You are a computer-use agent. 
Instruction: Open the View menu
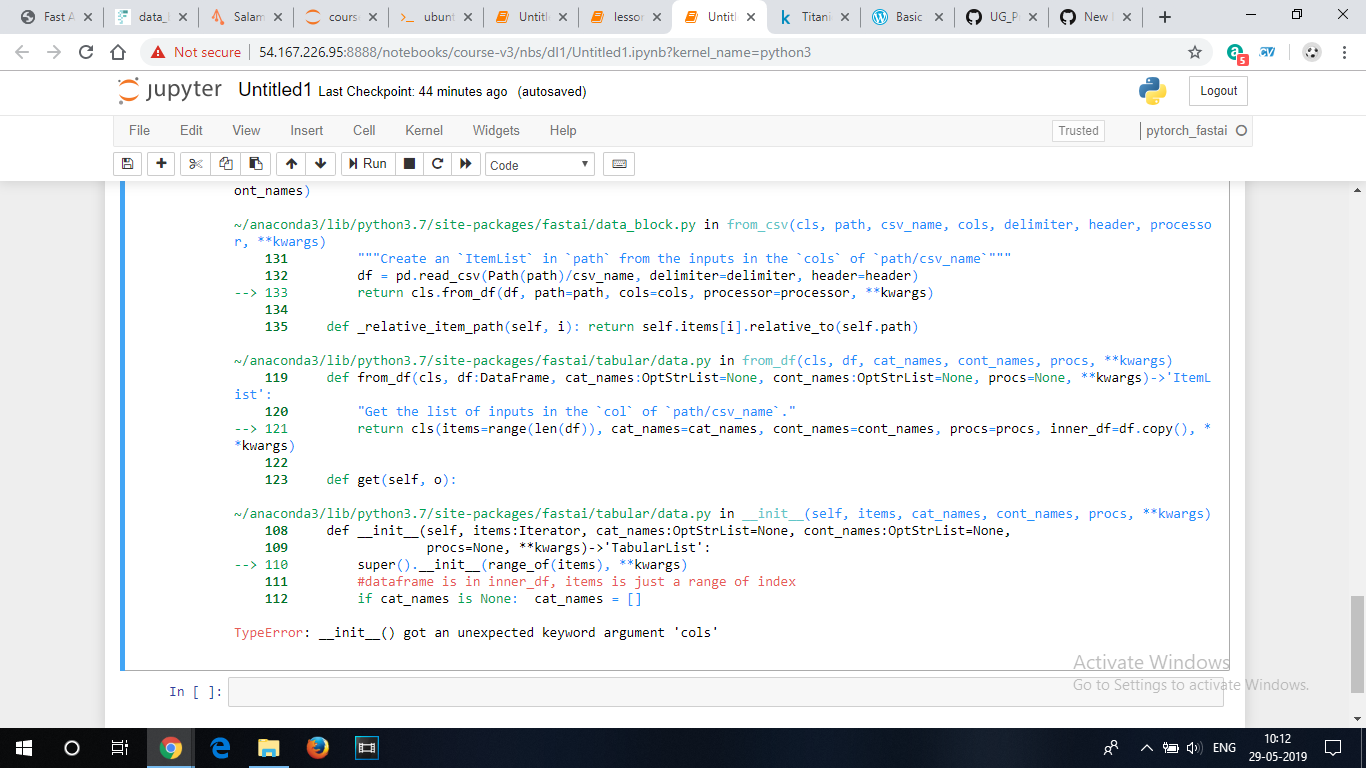pyautogui.click(x=246, y=130)
